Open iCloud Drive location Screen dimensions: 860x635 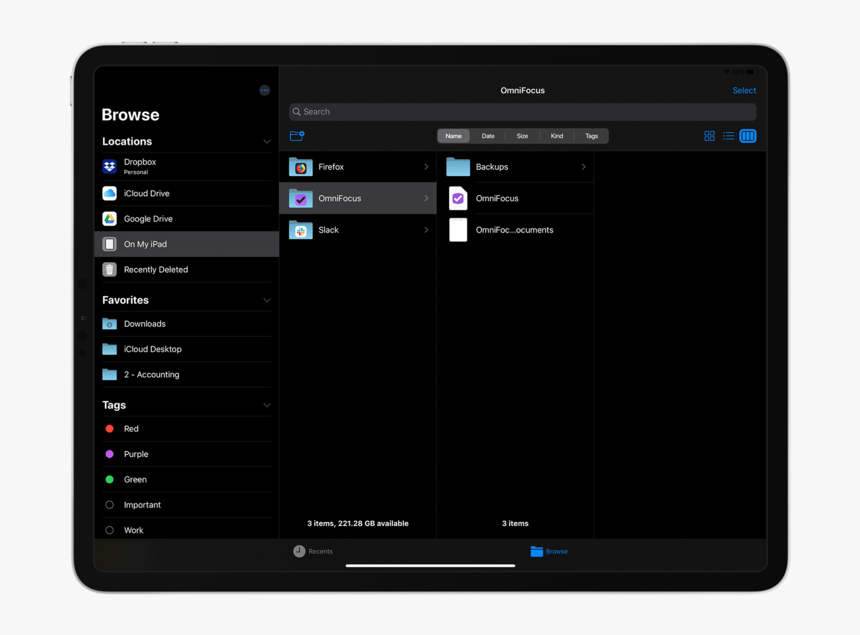tap(186, 193)
